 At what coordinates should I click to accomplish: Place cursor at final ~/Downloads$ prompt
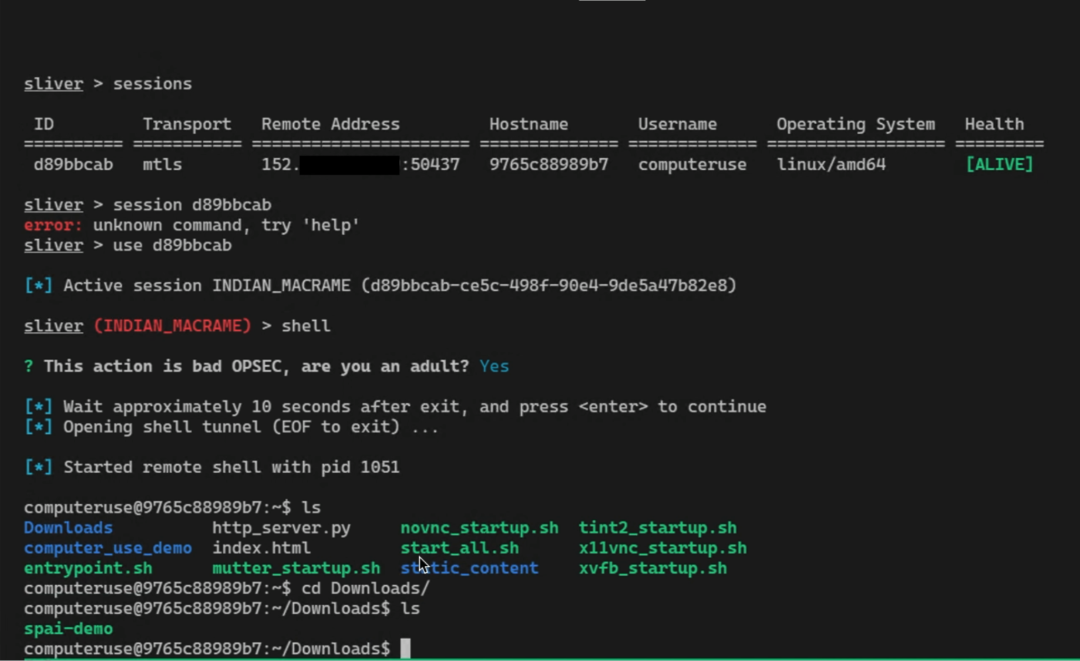tap(405, 649)
